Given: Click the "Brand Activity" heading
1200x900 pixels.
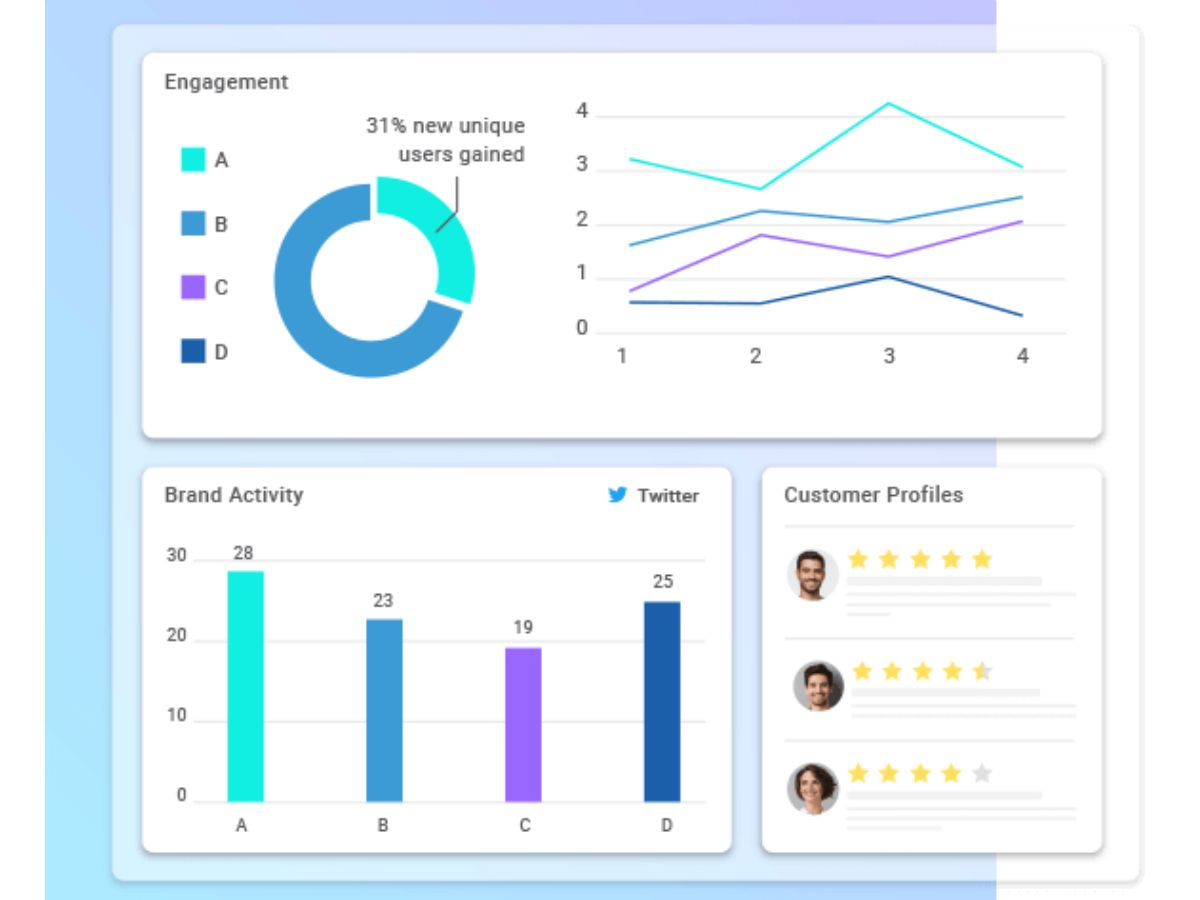Looking at the screenshot, I should click(x=234, y=495).
